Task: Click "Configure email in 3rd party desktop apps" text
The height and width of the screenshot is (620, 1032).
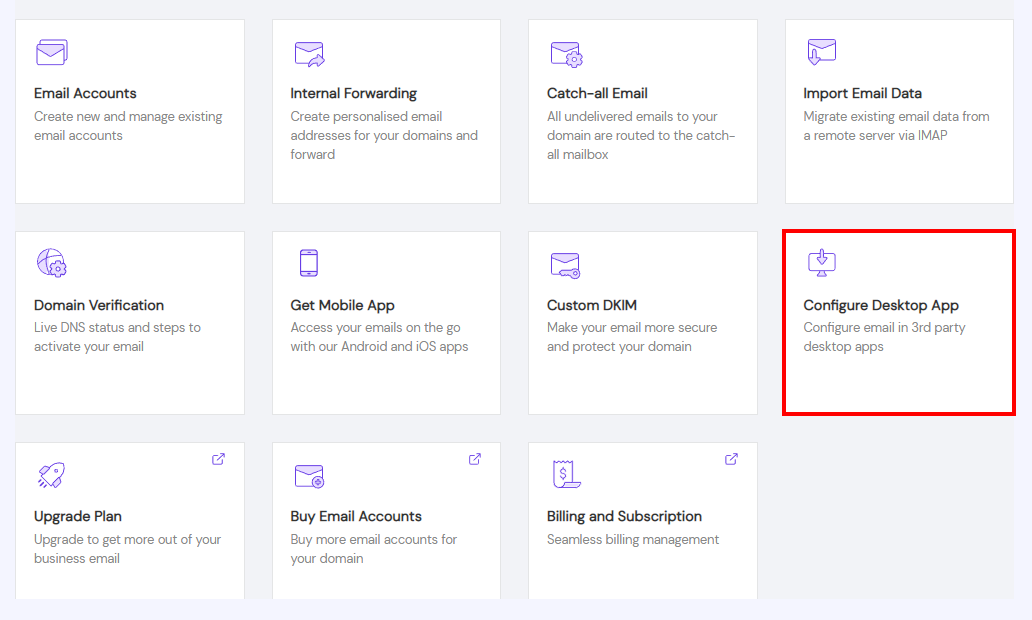Action: (x=884, y=337)
